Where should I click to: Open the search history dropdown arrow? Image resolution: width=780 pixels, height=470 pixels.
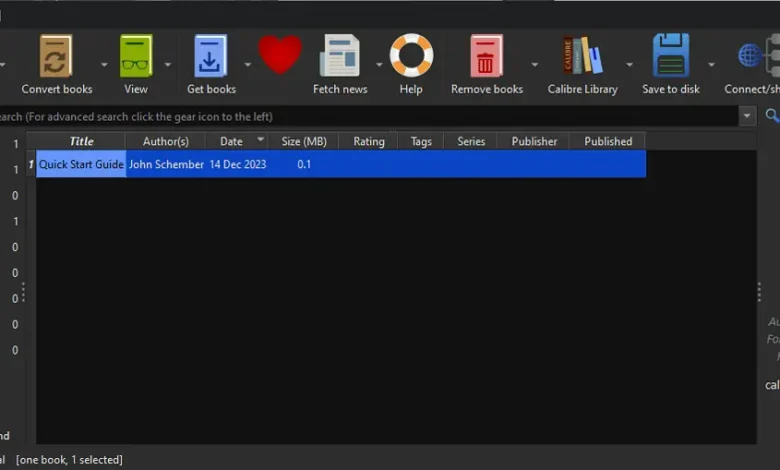tap(747, 117)
